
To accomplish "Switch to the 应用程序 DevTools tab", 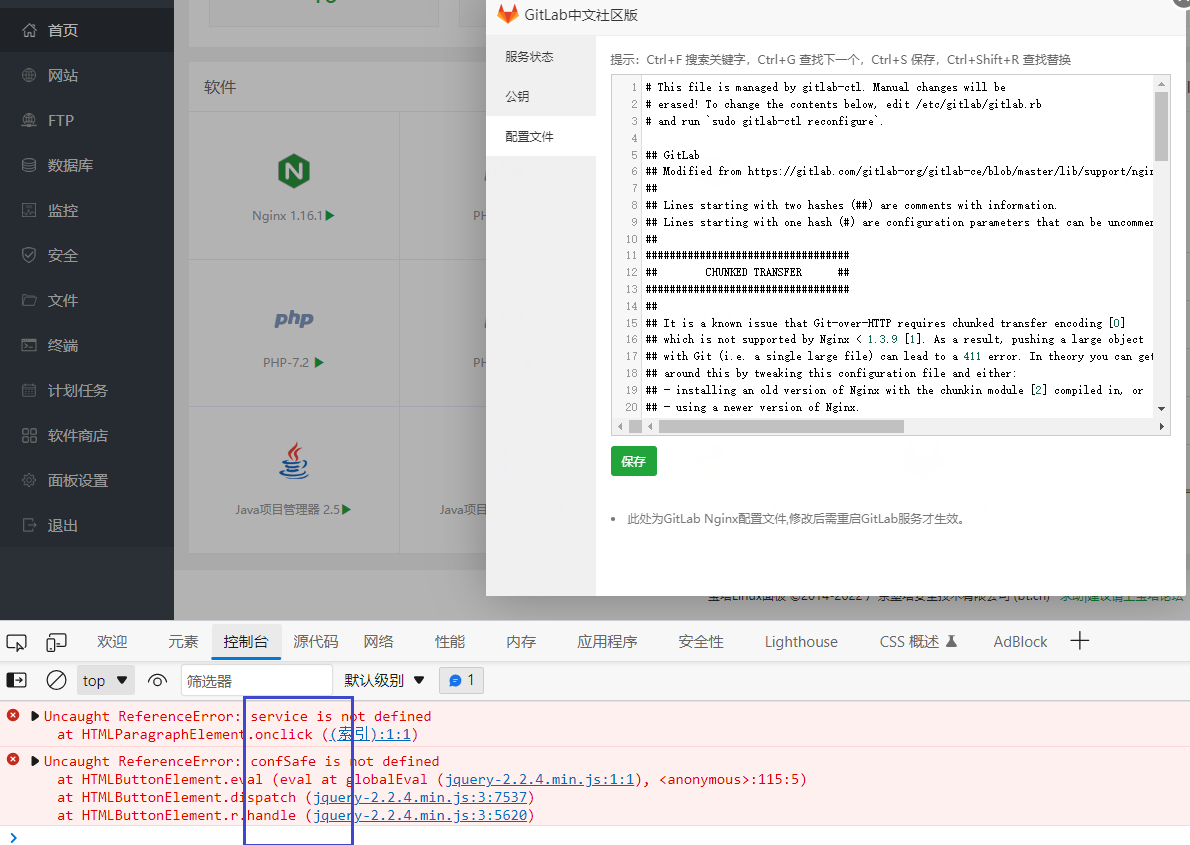I will click(x=607, y=642).
